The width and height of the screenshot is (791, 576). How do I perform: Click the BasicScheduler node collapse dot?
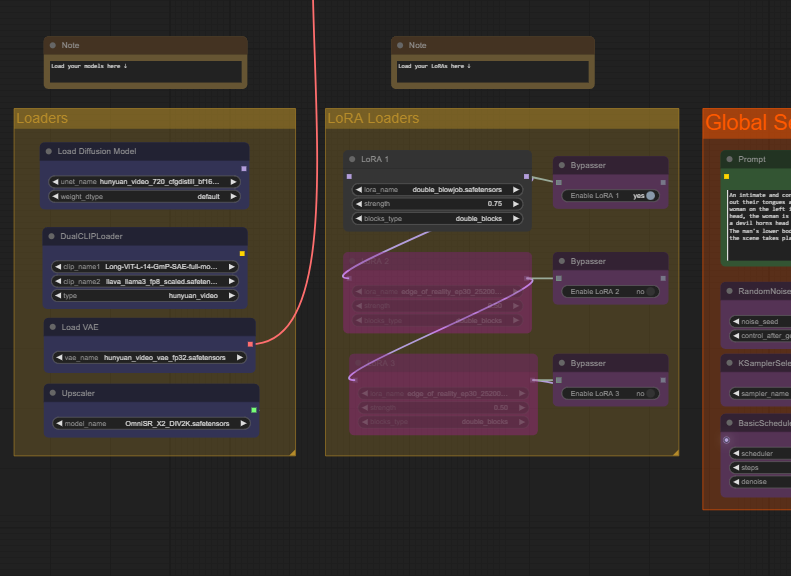729,423
